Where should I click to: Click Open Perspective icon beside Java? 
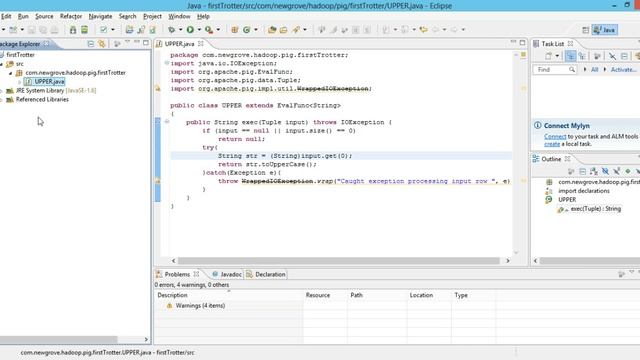tap(585, 30)
